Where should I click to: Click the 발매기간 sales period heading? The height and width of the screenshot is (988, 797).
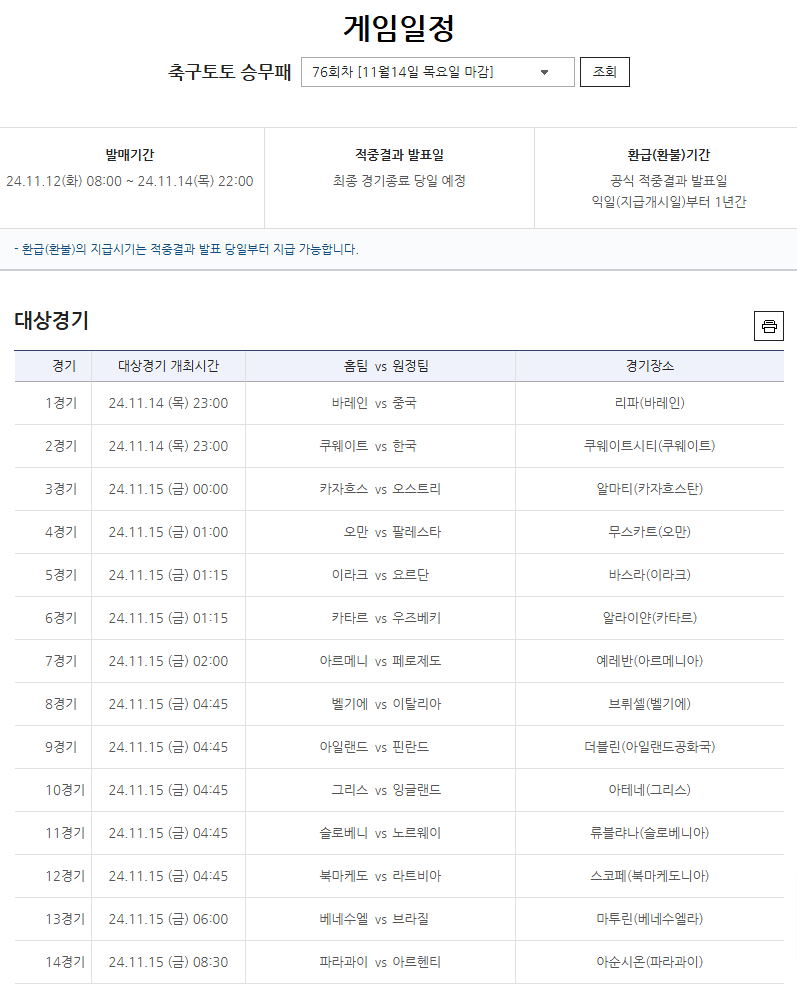[x=130, y=155]
